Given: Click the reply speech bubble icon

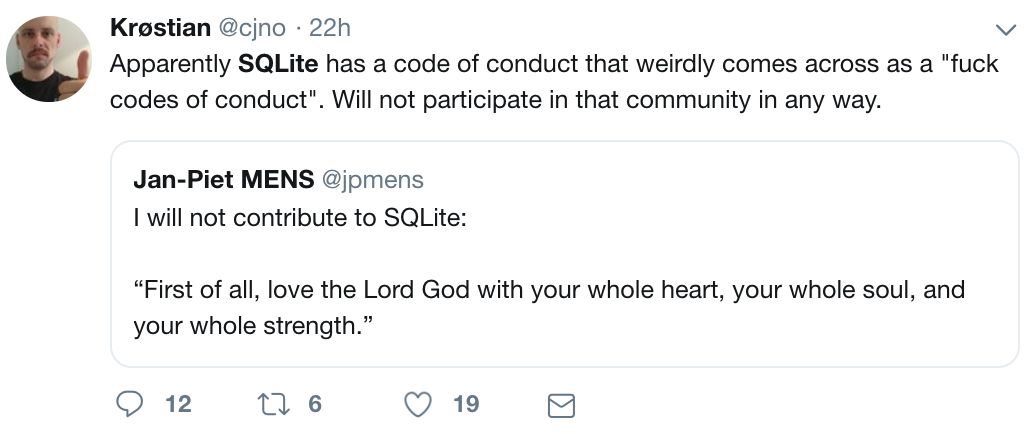Looking at the screenshot, I should click(x=130, y=404).
